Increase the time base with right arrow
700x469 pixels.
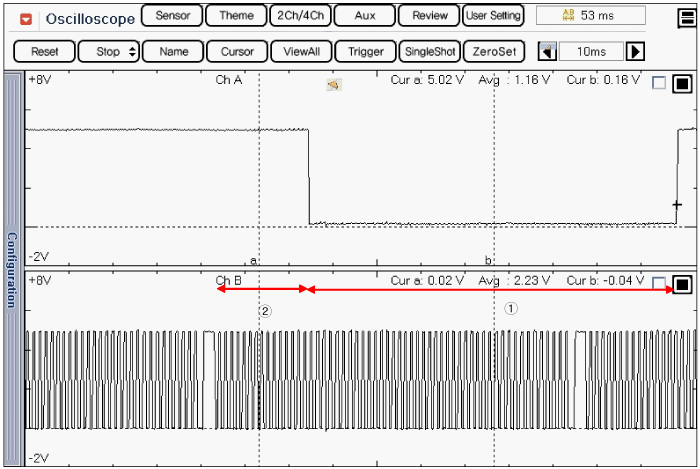(635, 51)
